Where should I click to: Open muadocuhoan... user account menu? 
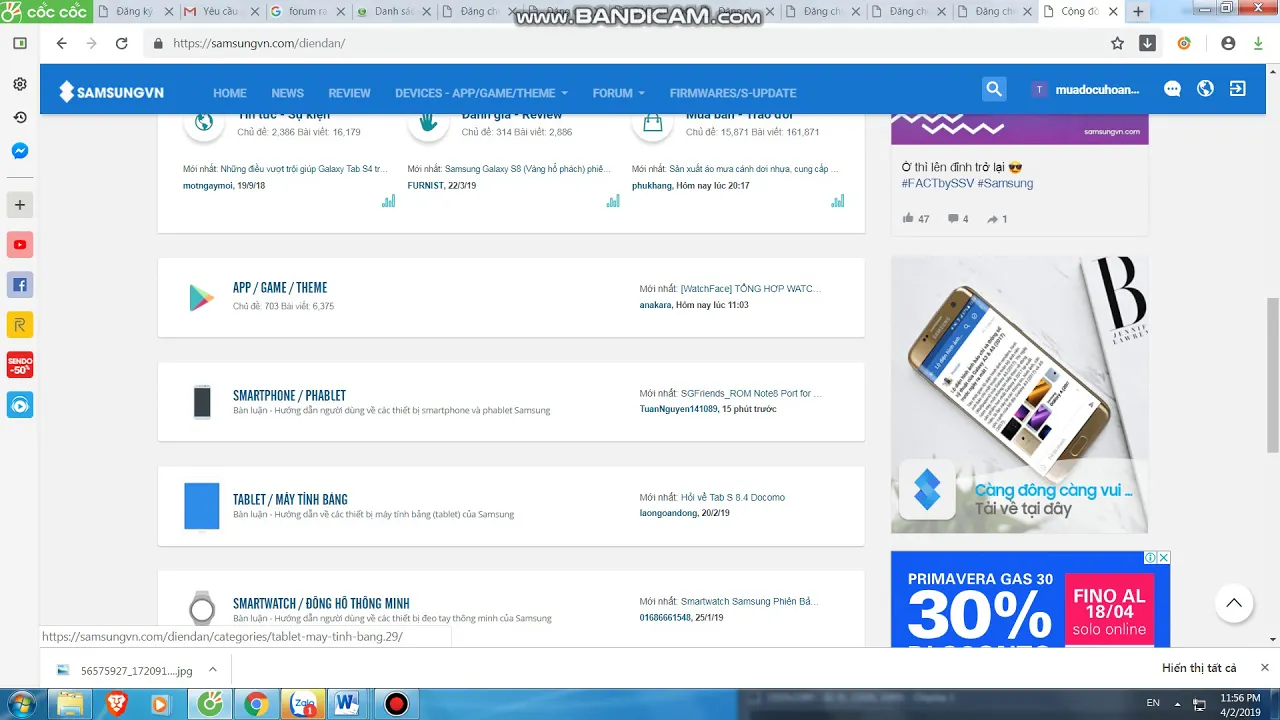tap(1086, 89)
